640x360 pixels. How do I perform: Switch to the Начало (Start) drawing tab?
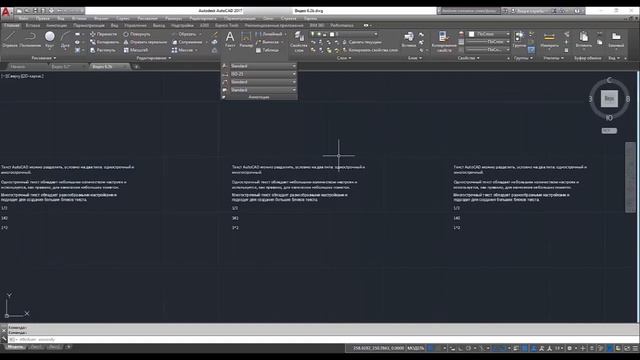(x=18, y=67)
